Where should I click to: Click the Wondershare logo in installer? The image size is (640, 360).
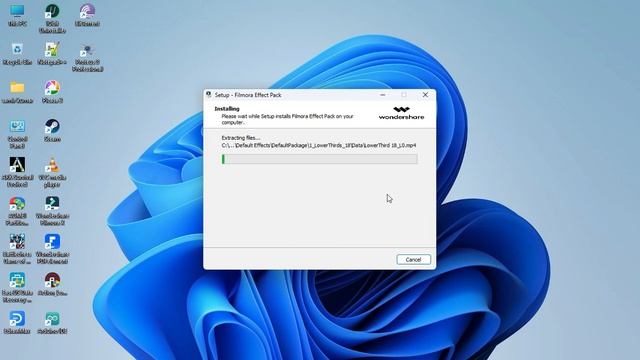[x=401, y=113]
